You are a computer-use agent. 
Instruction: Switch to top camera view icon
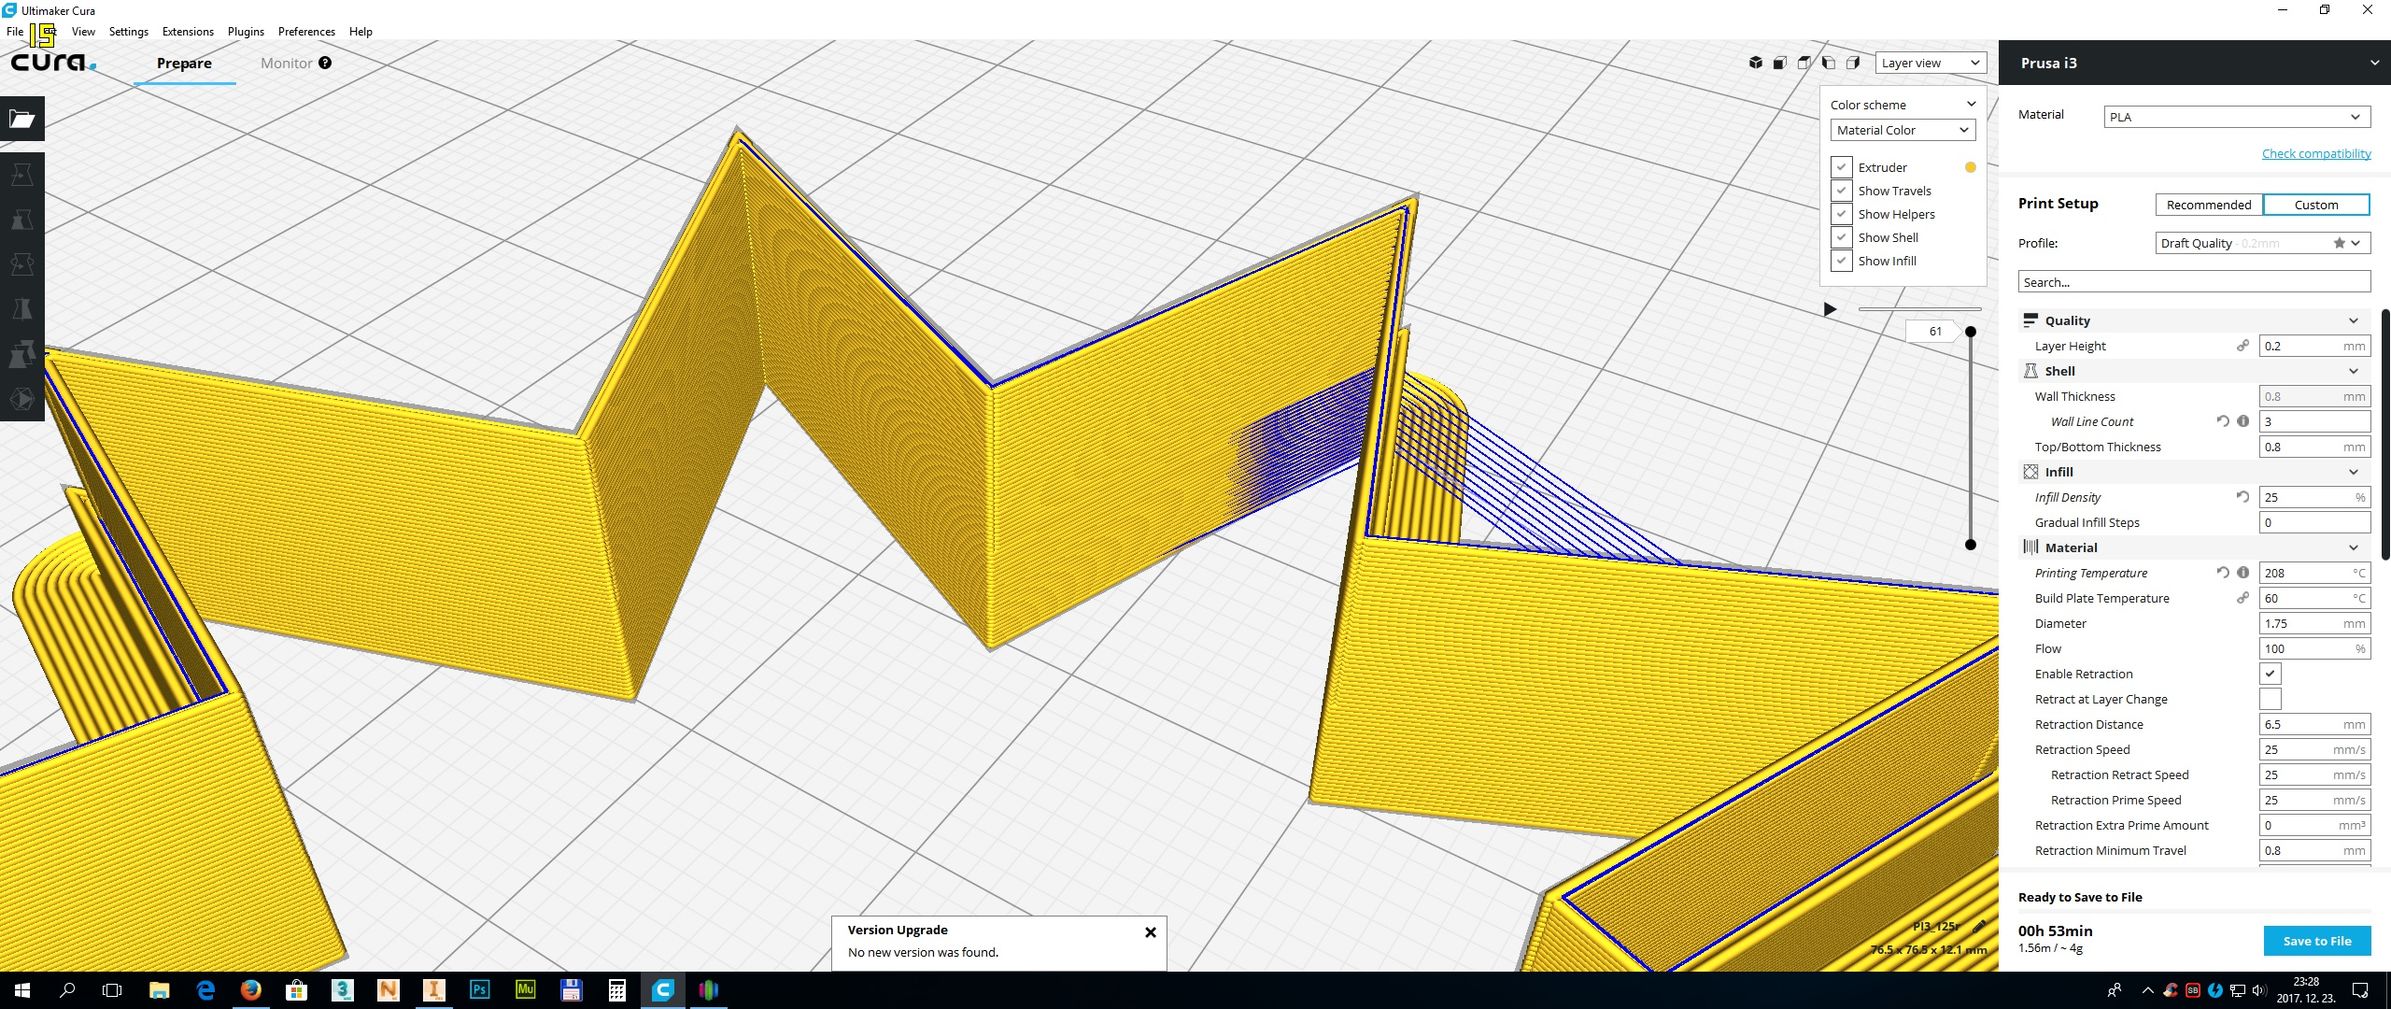(1804, 63)
